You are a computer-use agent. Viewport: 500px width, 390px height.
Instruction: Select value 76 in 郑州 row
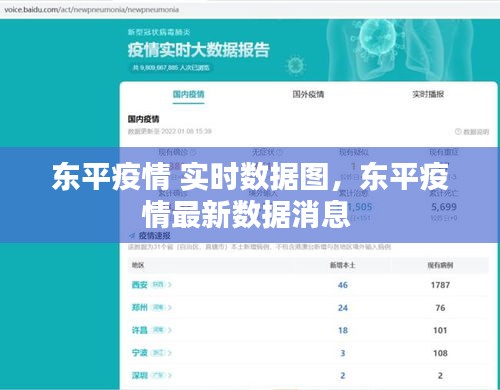click(x=440, y=308)
